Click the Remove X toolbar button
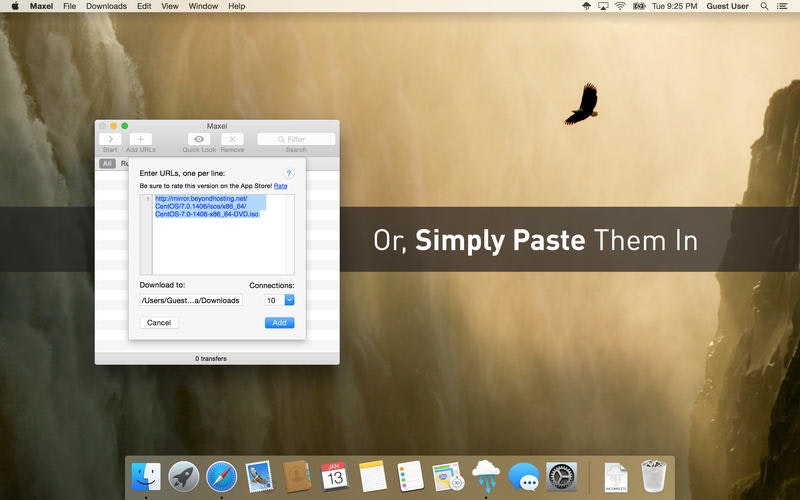 tap(232, 139)
